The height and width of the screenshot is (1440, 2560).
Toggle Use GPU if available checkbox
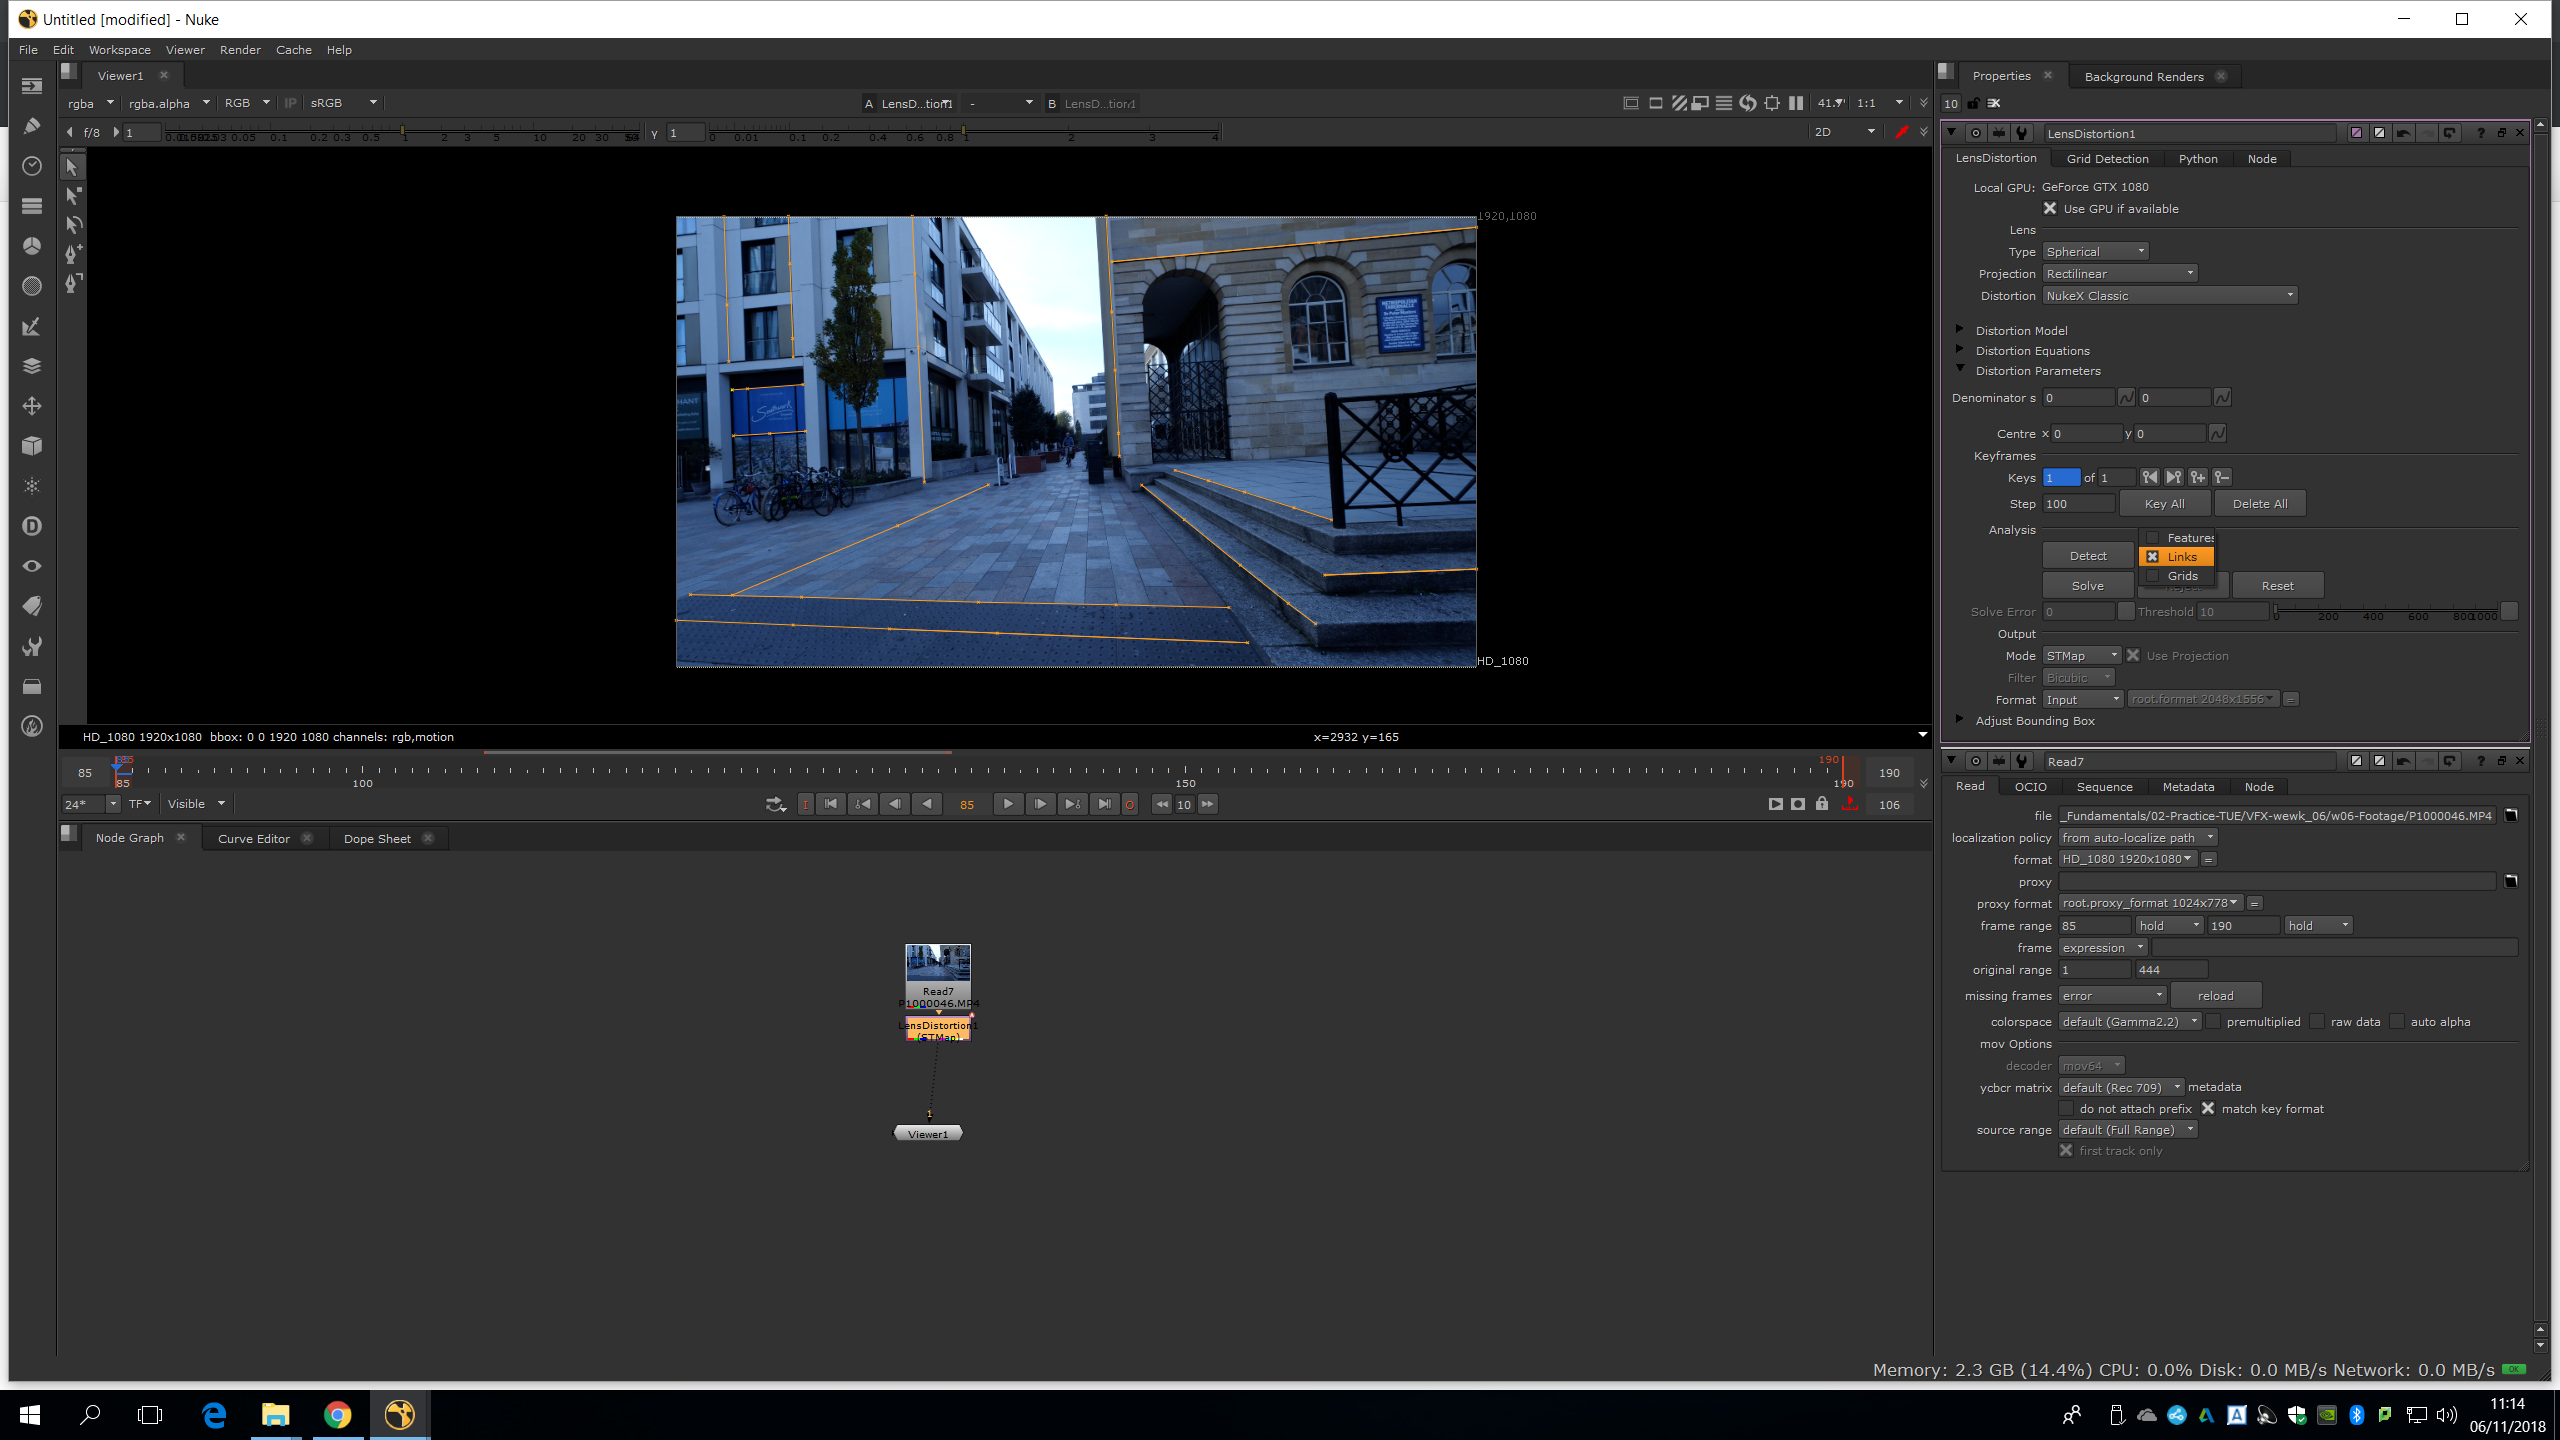click(2050, 209)
